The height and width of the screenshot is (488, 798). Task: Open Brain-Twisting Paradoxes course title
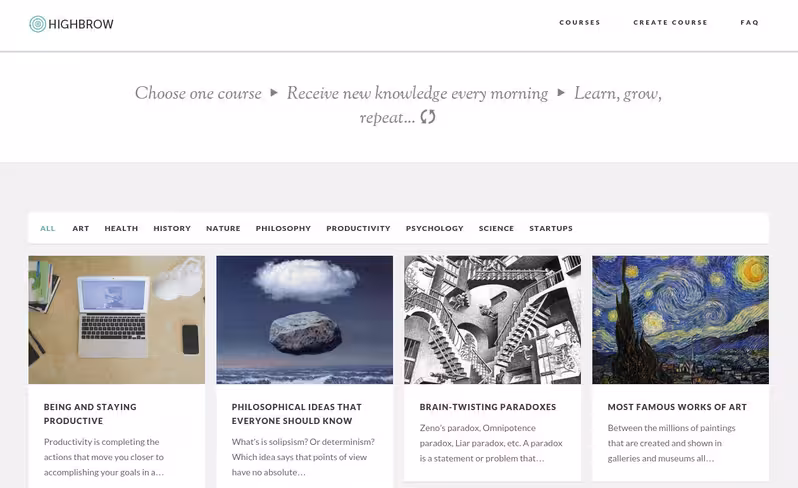pos(488,407)
